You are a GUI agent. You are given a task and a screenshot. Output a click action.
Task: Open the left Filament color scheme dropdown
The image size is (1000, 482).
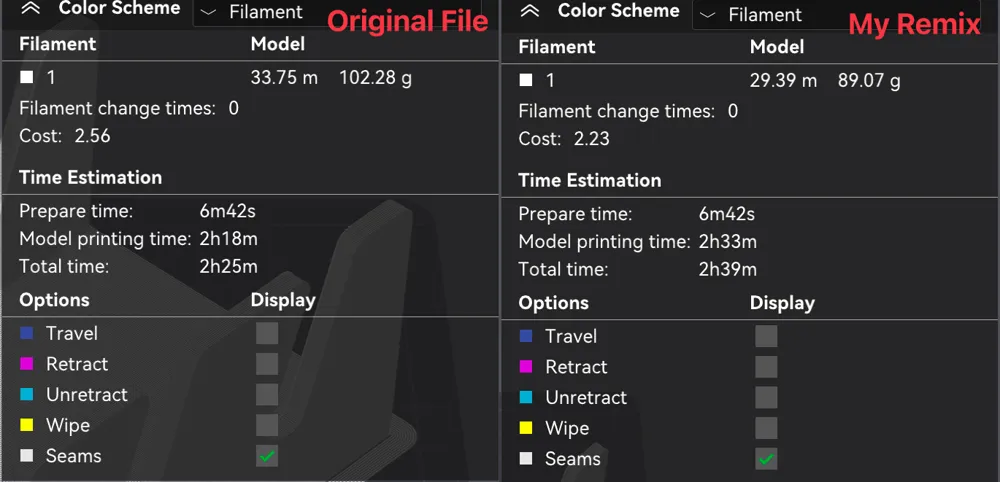[337, 13]
